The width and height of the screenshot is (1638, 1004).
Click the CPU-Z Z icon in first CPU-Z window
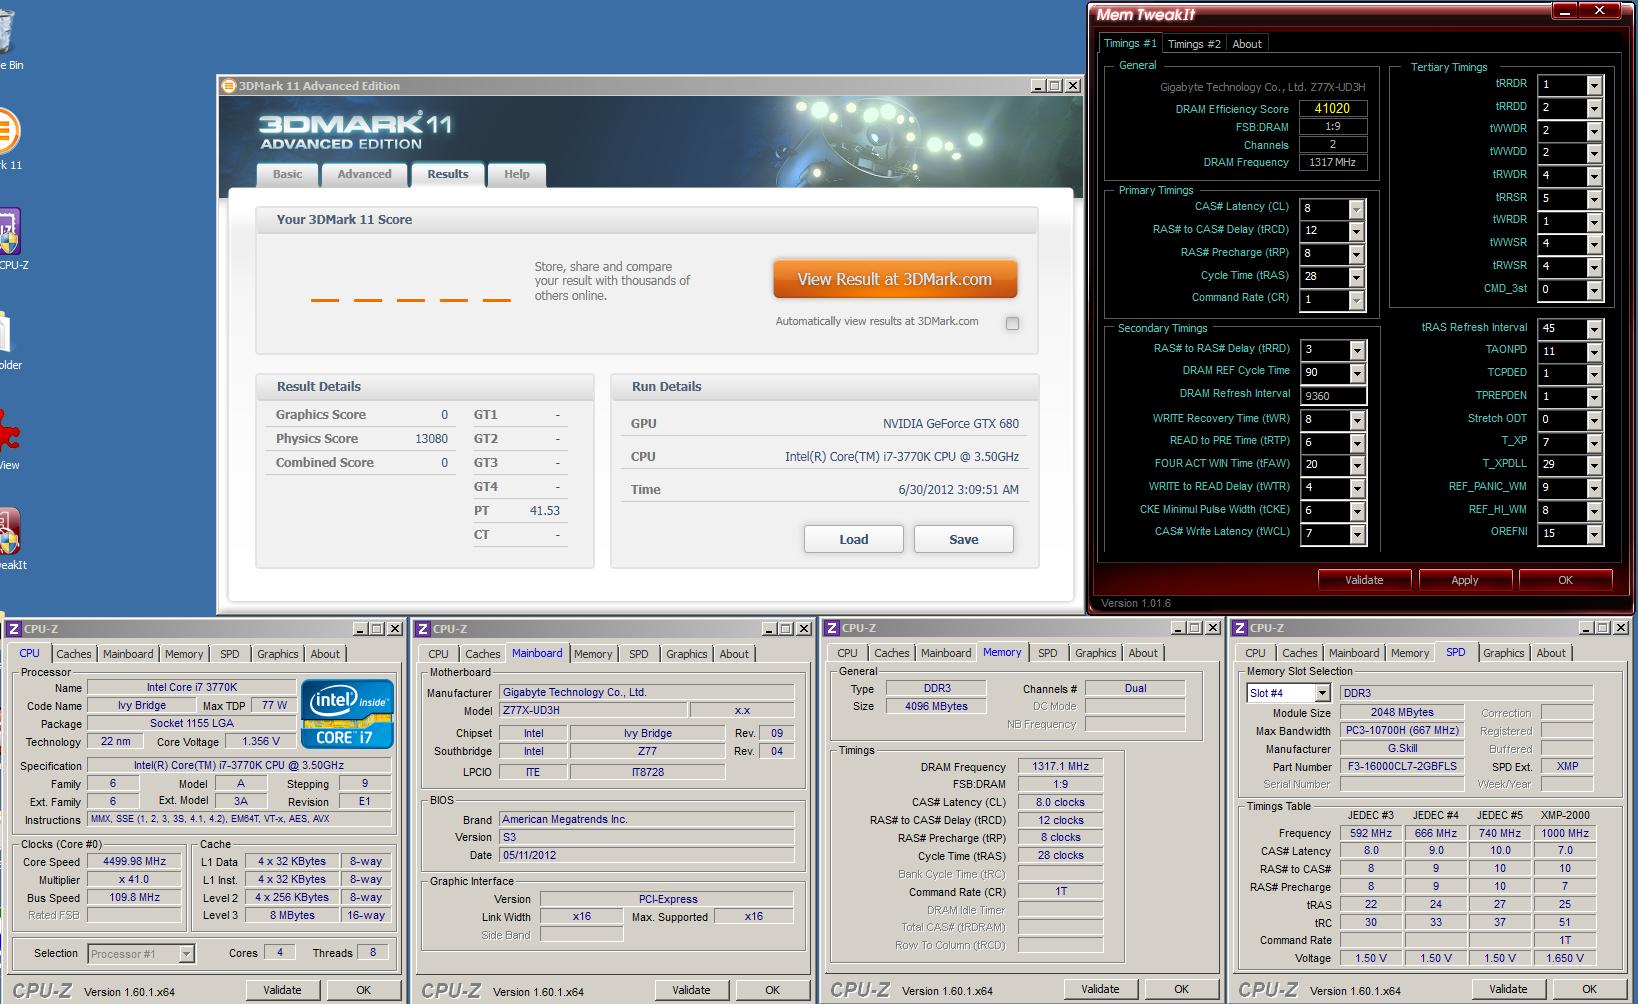point(14,629)
